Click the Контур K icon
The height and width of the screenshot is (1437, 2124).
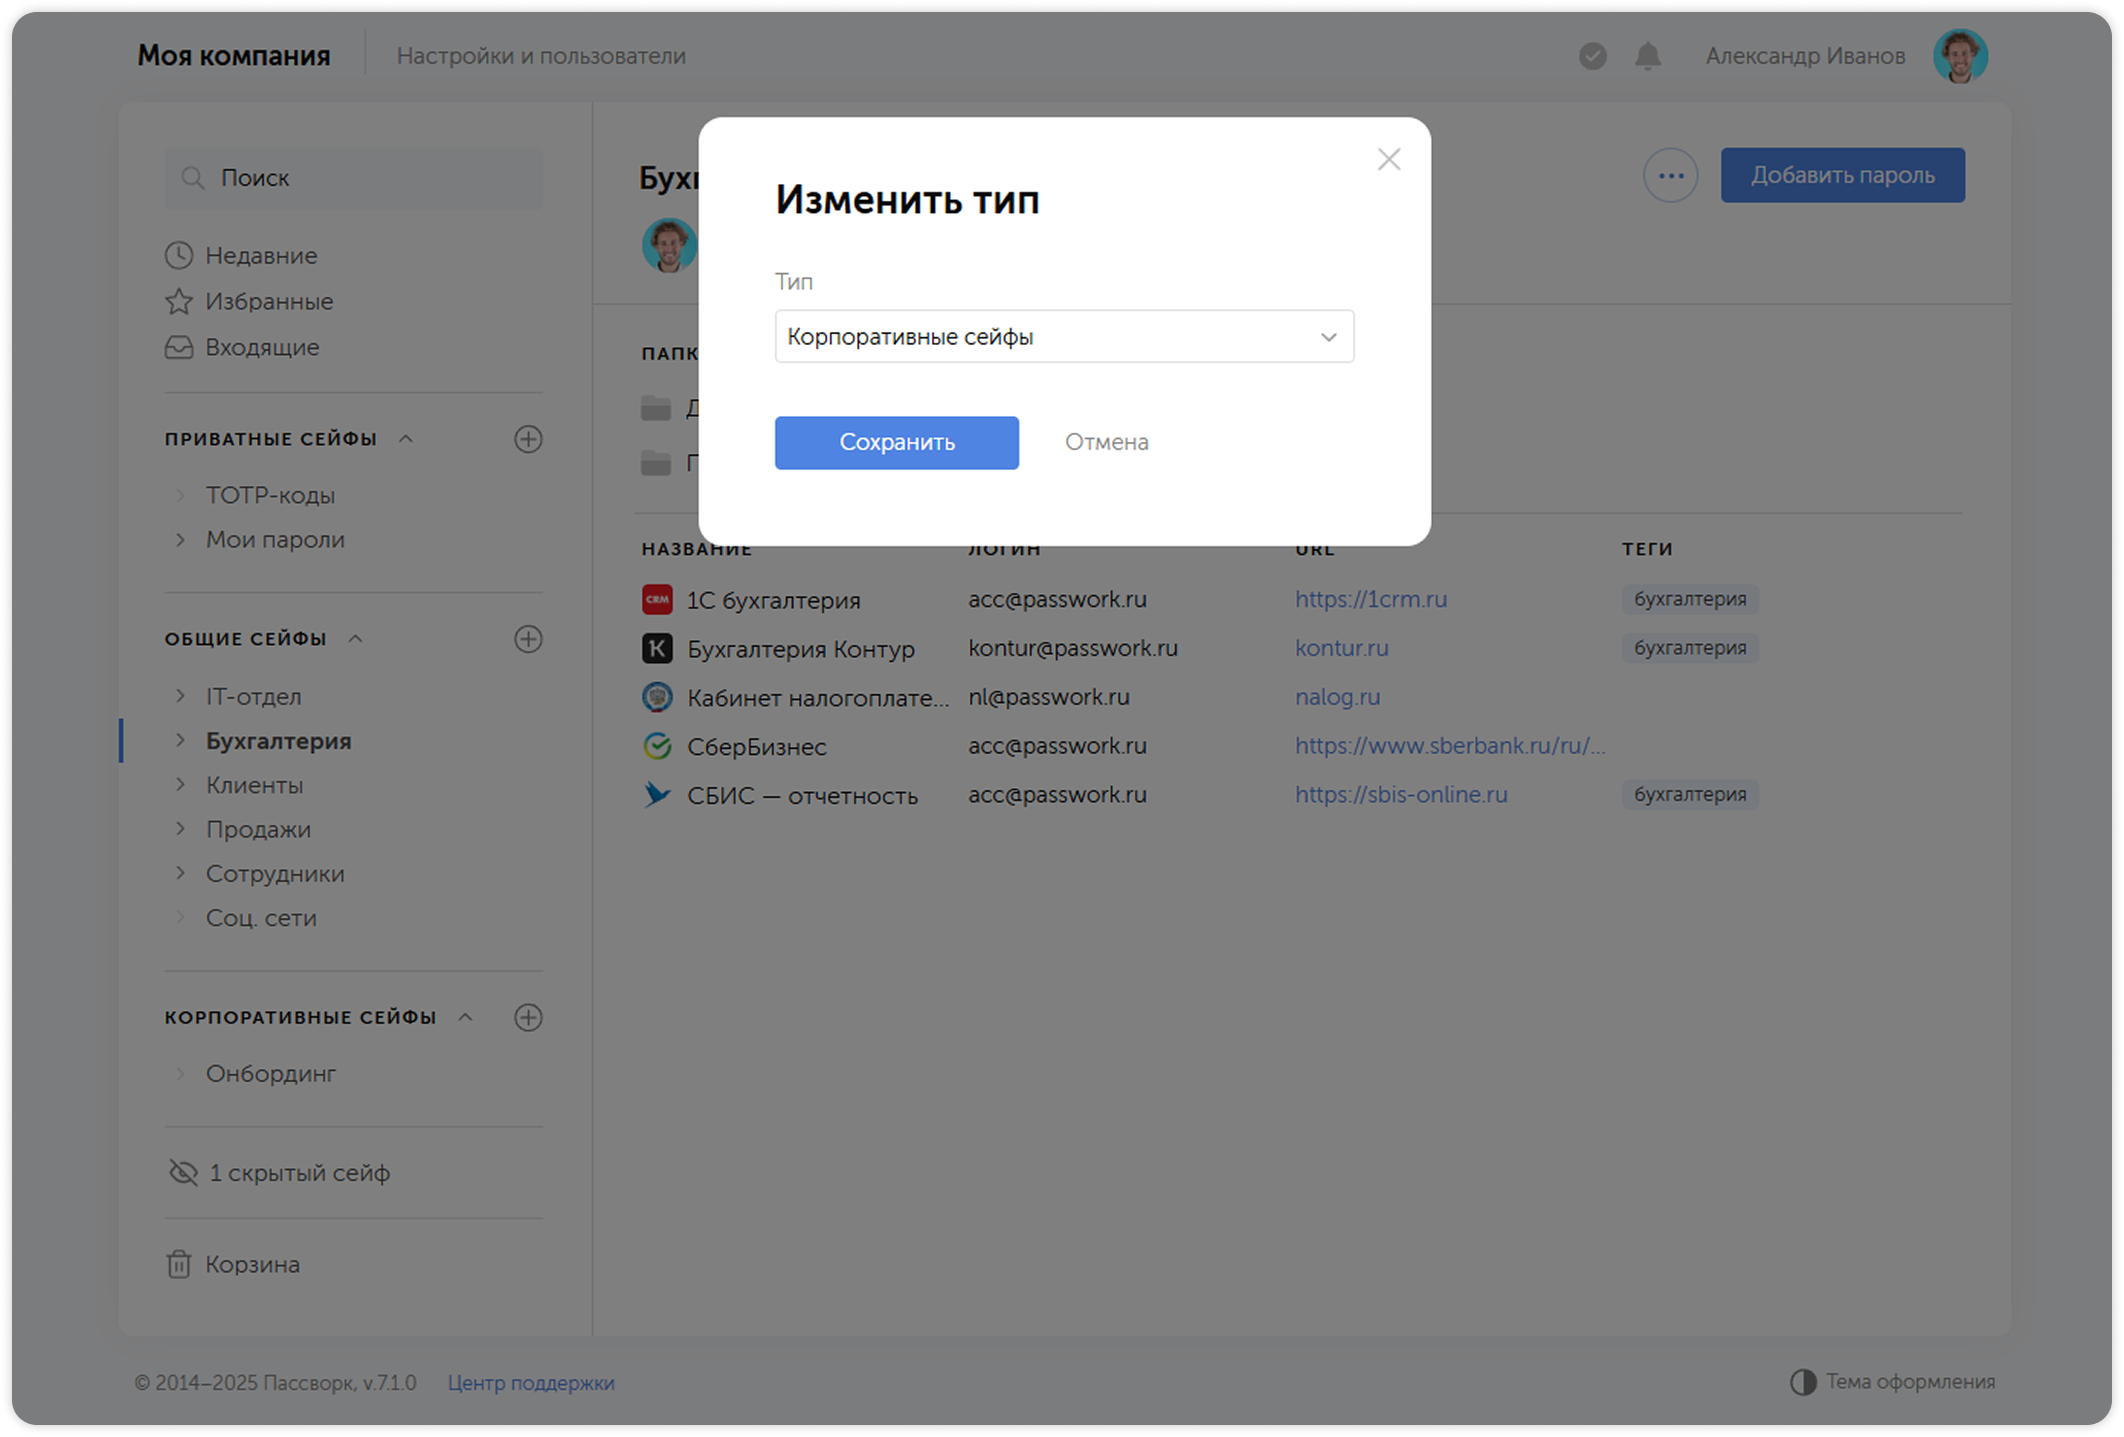(x=657, y=648)
